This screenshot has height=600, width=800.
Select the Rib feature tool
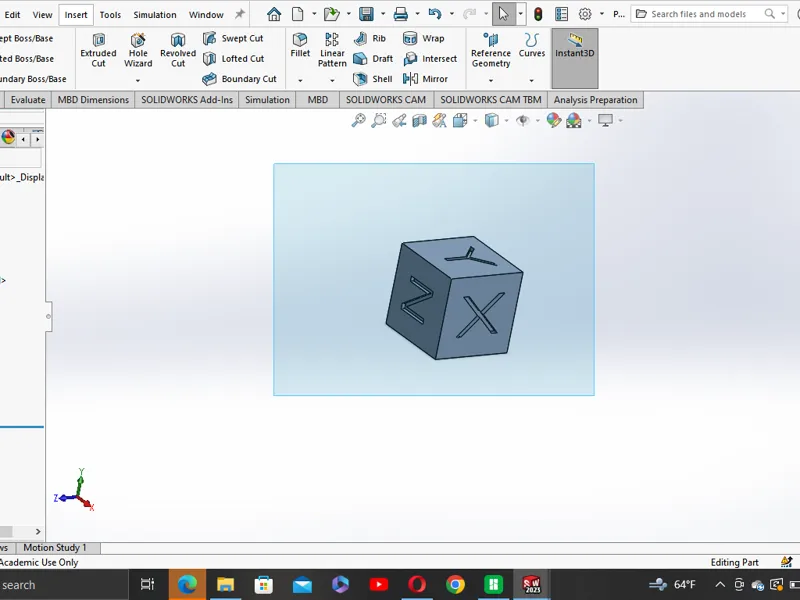click(369, 38)
